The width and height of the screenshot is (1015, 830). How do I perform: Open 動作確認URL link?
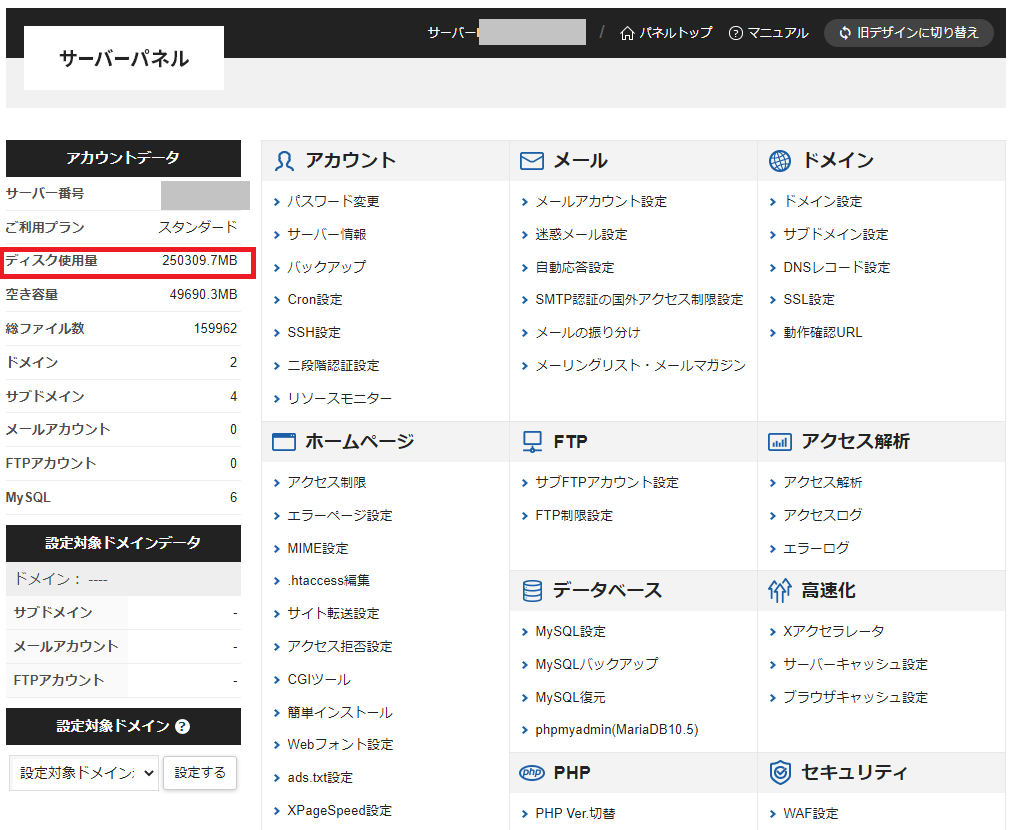click(822, 333)
